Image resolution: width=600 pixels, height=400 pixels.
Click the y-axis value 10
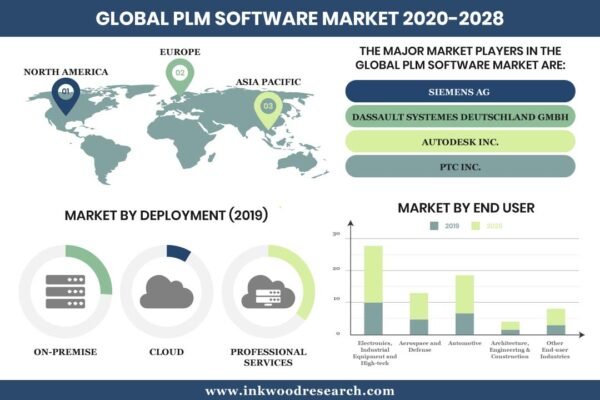pos(336,299)
